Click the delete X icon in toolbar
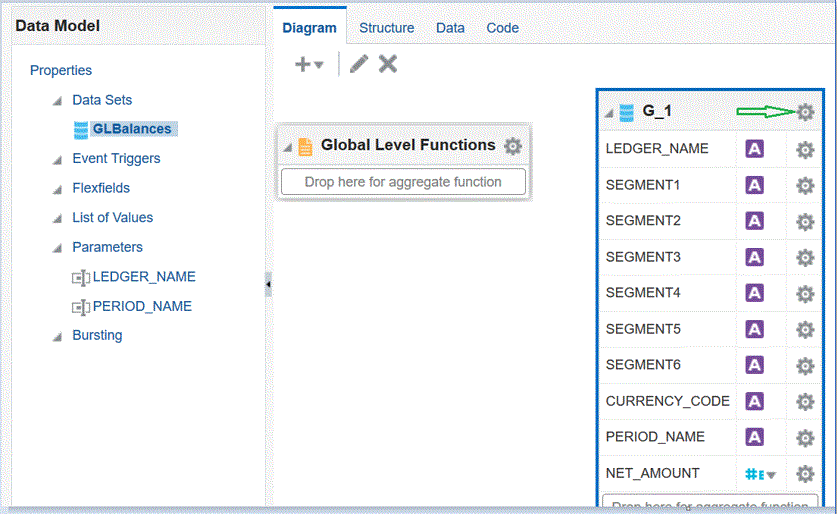Screen dimensions: 837x514 (388, 64)
